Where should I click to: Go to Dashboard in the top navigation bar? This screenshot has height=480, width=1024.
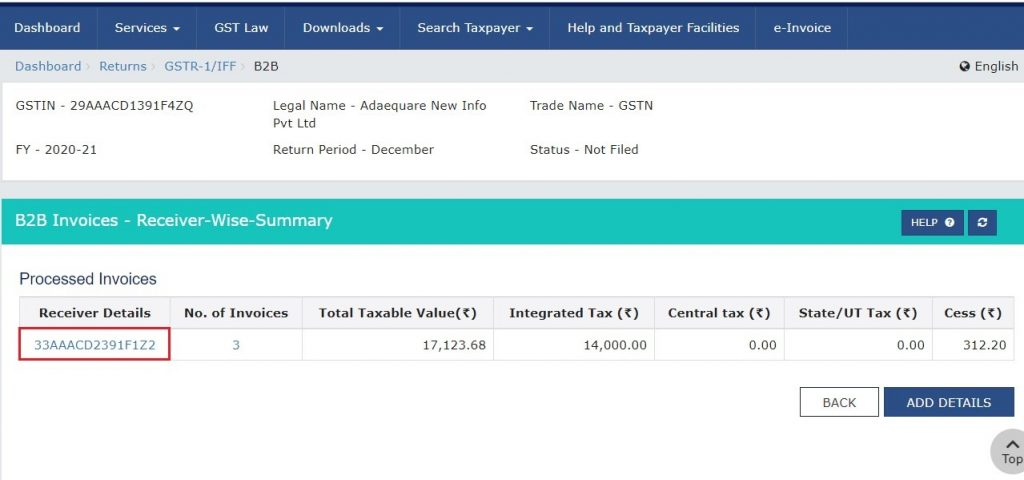pos(47,28)
